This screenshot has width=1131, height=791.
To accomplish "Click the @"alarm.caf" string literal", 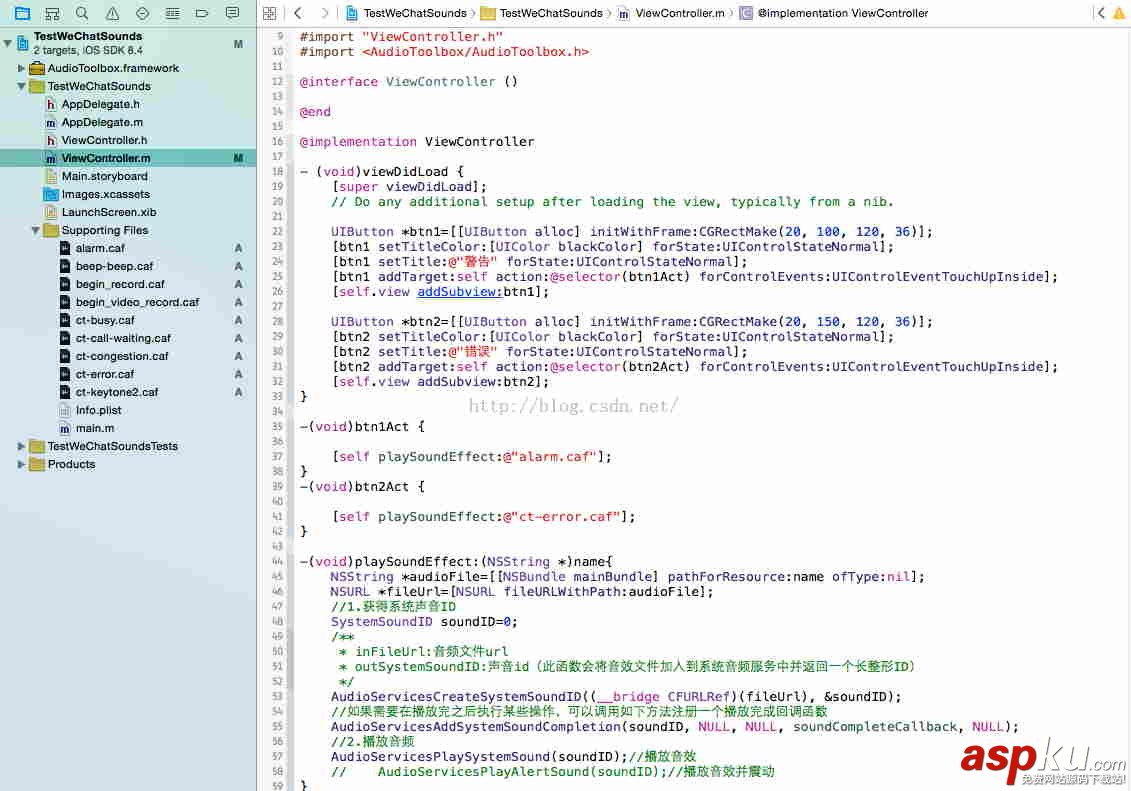I will [x=550, y=457].
